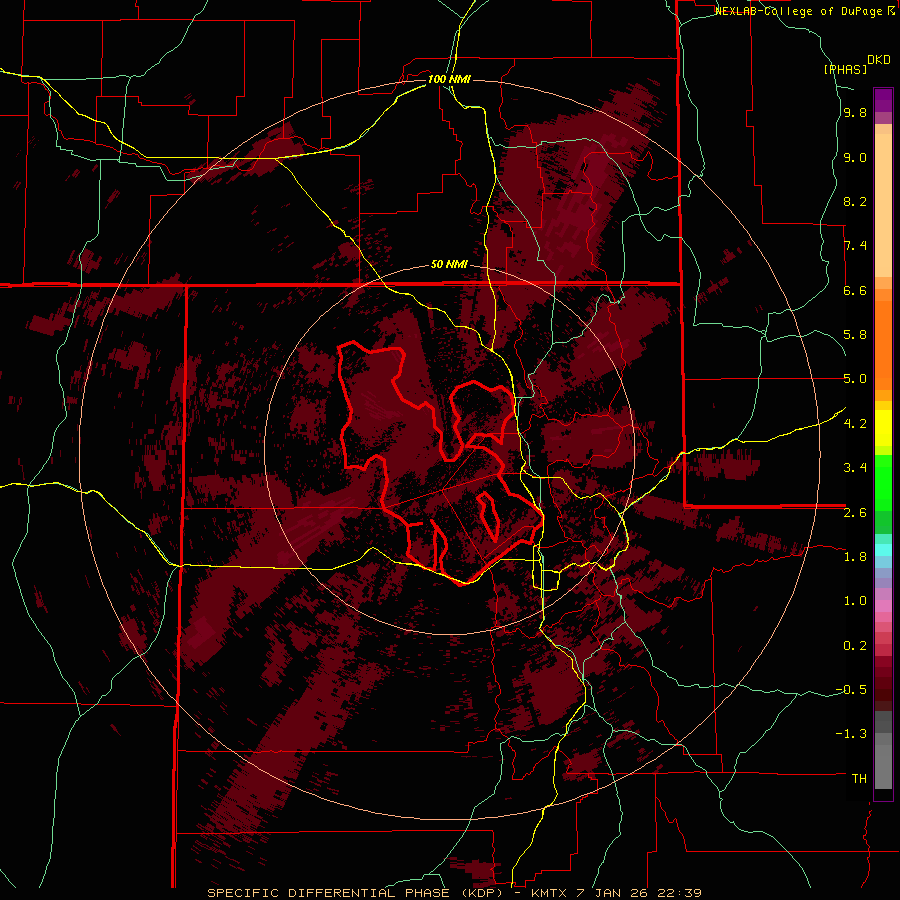Pick the cyan color band in legend
This screenshot has height=900, width=900.
pyautogui.click(x=883, y=550)
